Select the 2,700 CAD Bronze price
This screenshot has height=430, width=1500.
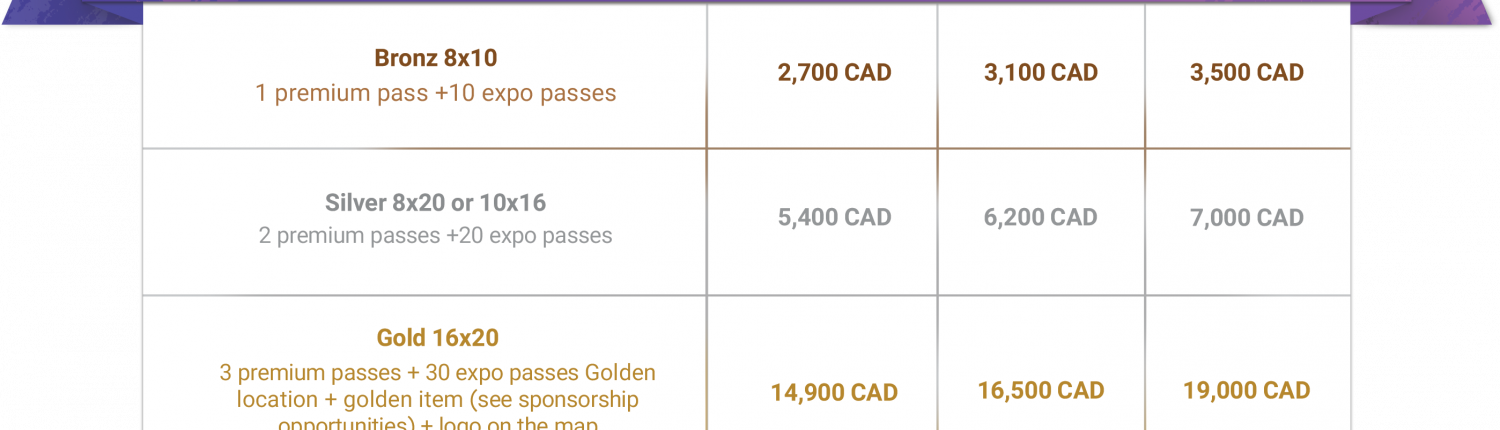coord(834,73)
